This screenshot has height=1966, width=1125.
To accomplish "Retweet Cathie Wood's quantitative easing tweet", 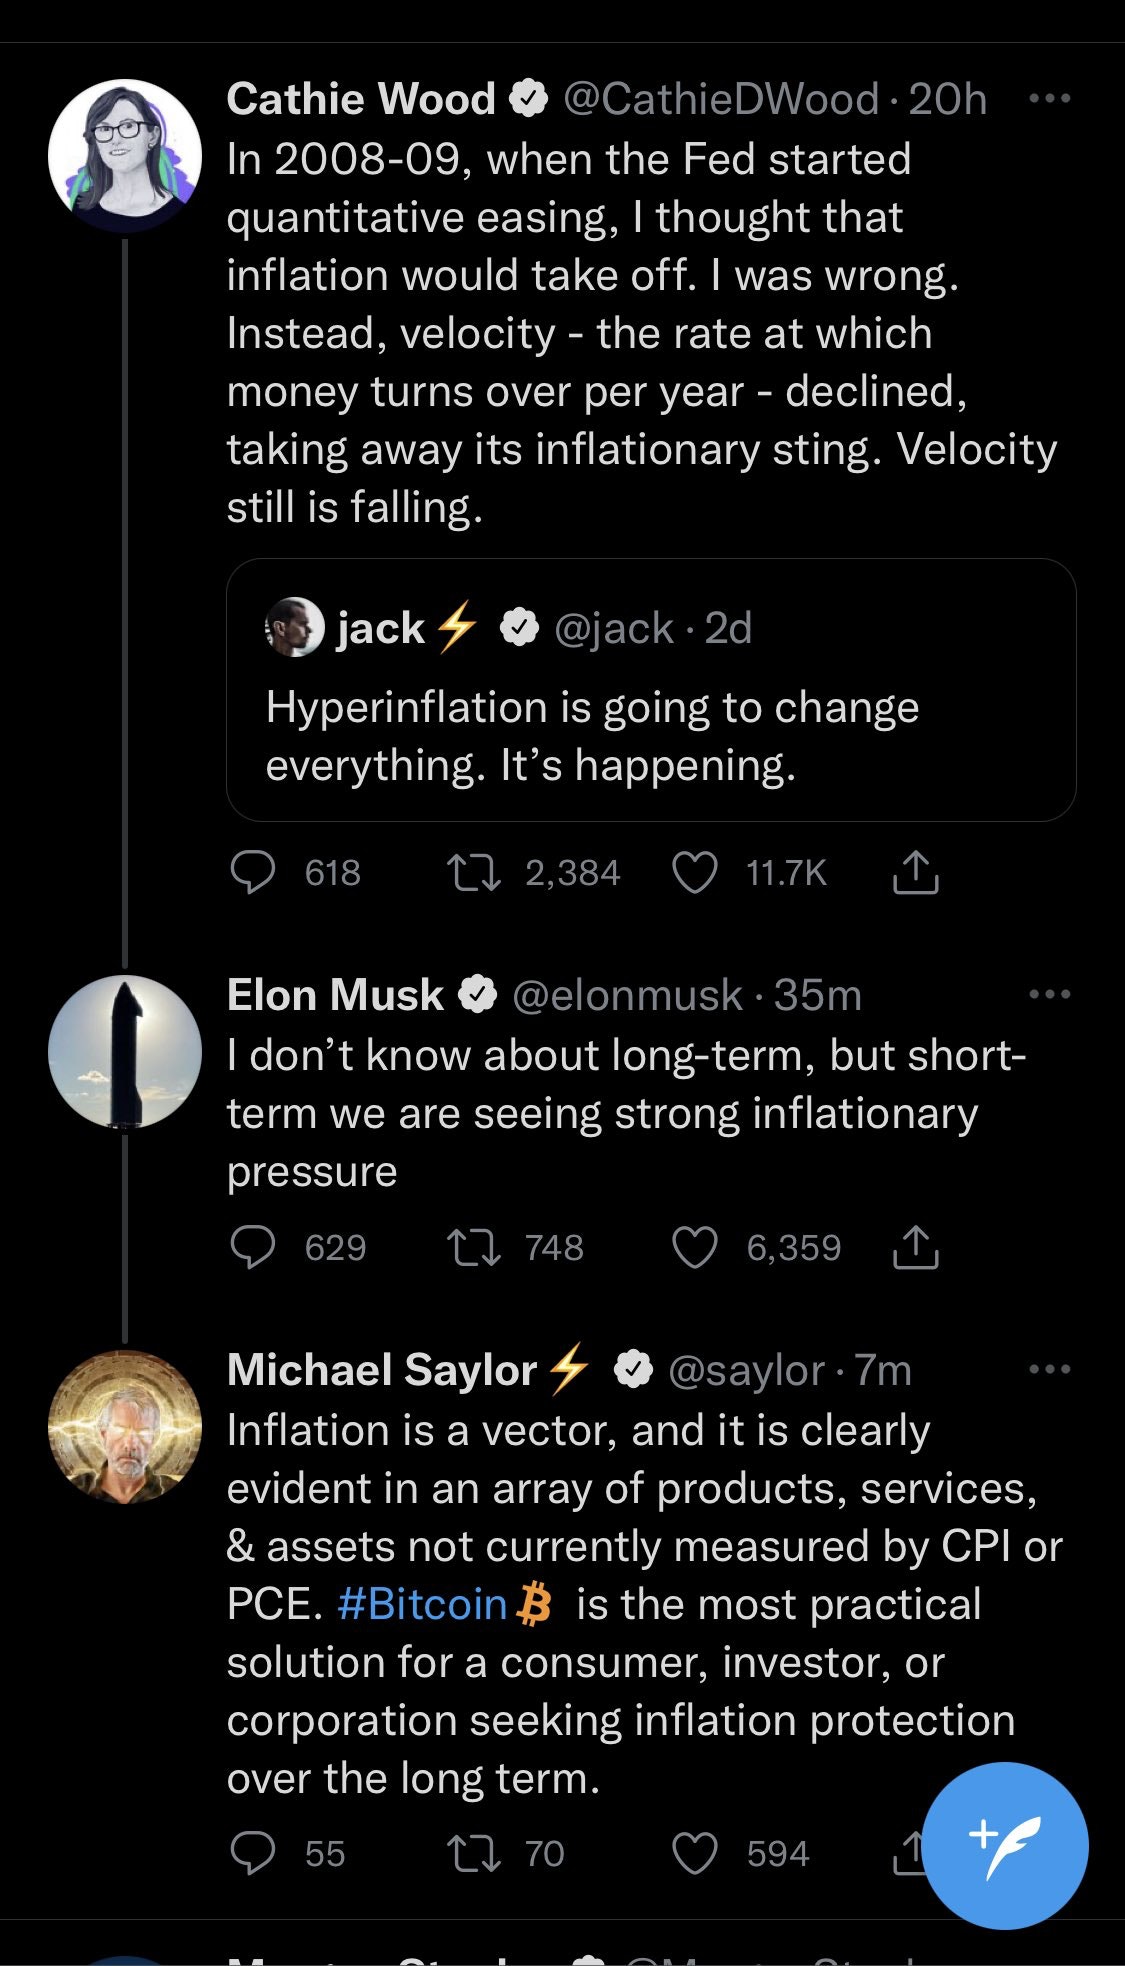I will pyautogui.click(x=474, y=872).
